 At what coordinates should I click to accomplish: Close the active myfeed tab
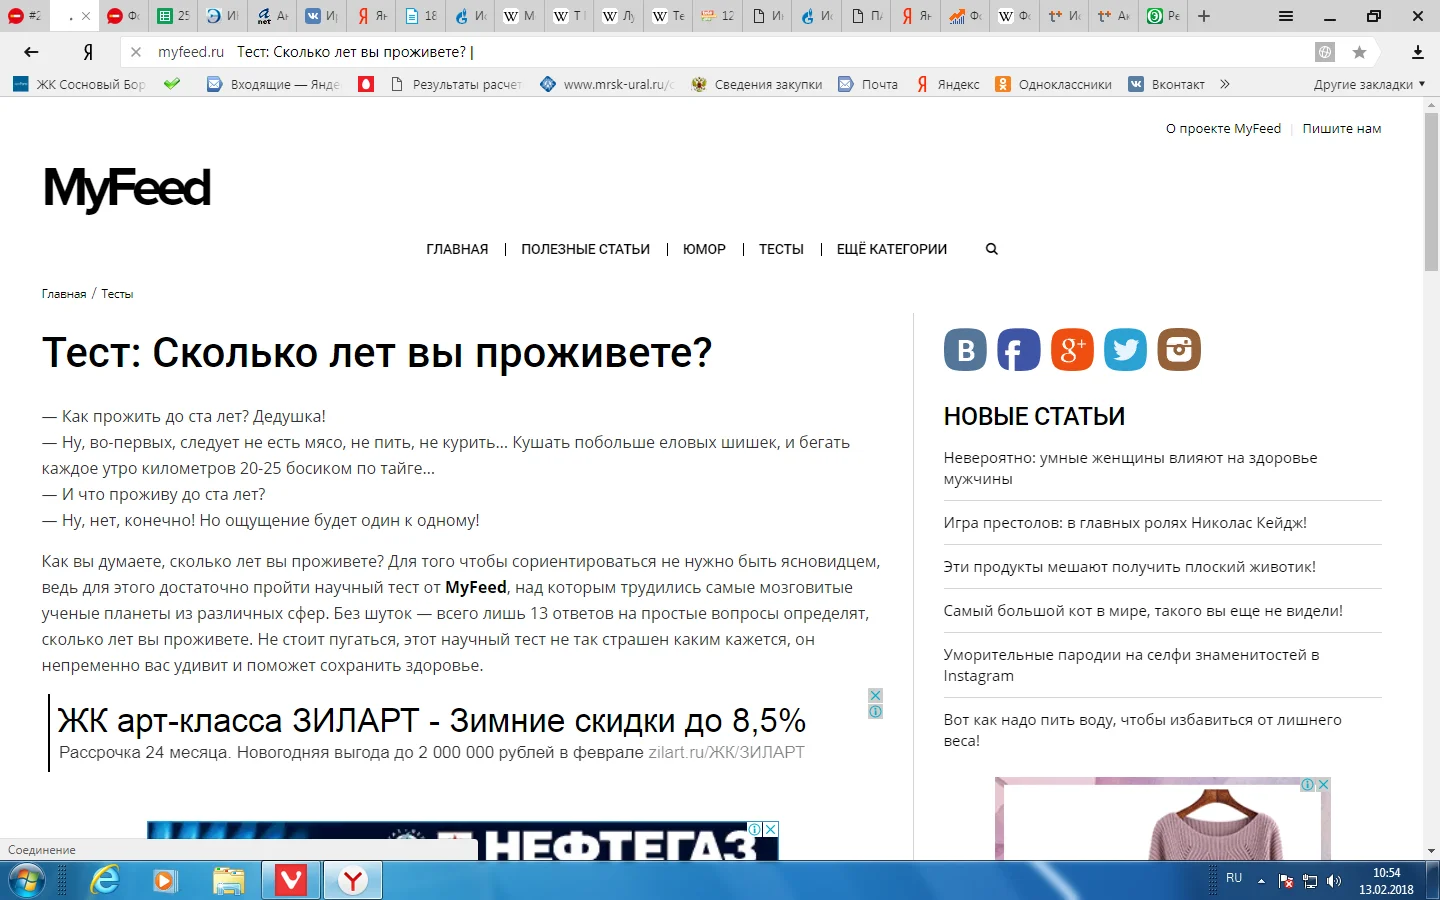86,16
